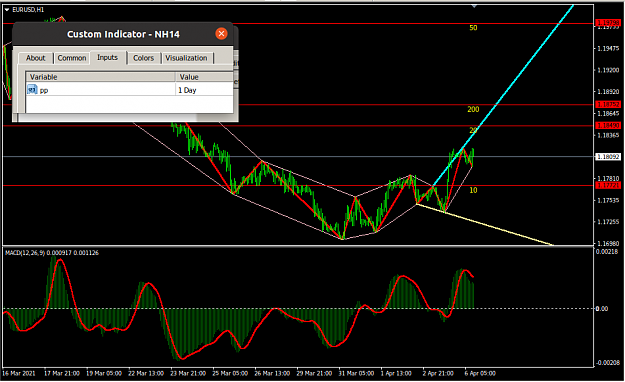The image size is (625, 382).
Task: Click the MACD(12,26,9) indicator label
Action: coord(51,253)
